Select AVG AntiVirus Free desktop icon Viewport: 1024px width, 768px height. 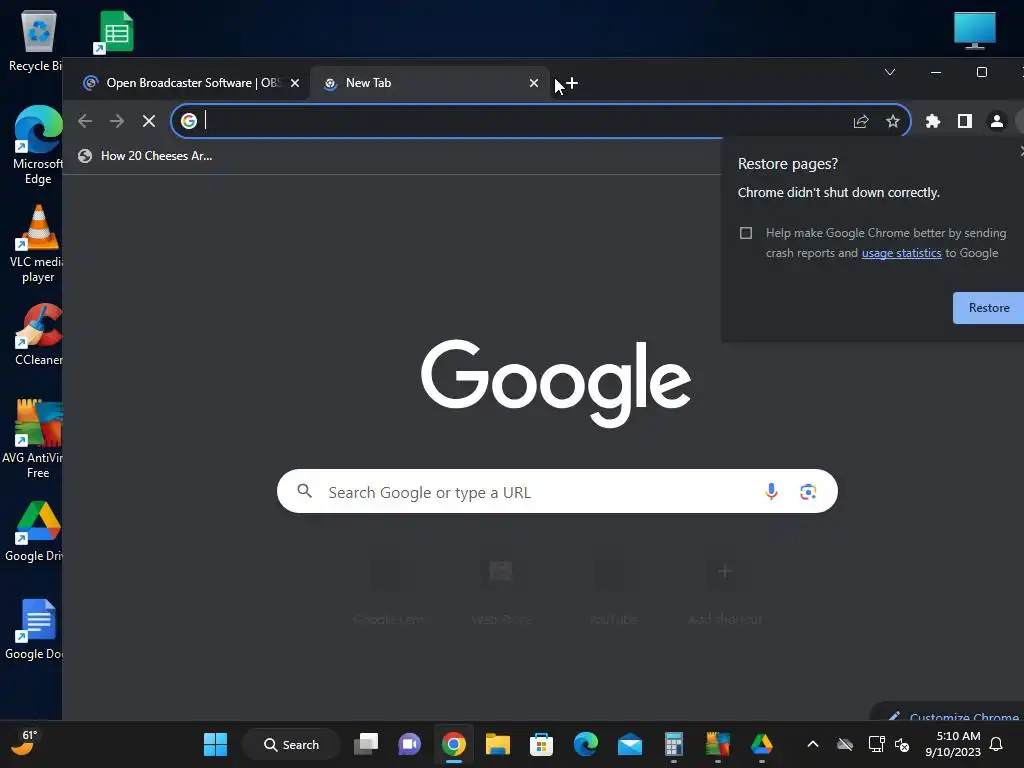click(34, 439)
